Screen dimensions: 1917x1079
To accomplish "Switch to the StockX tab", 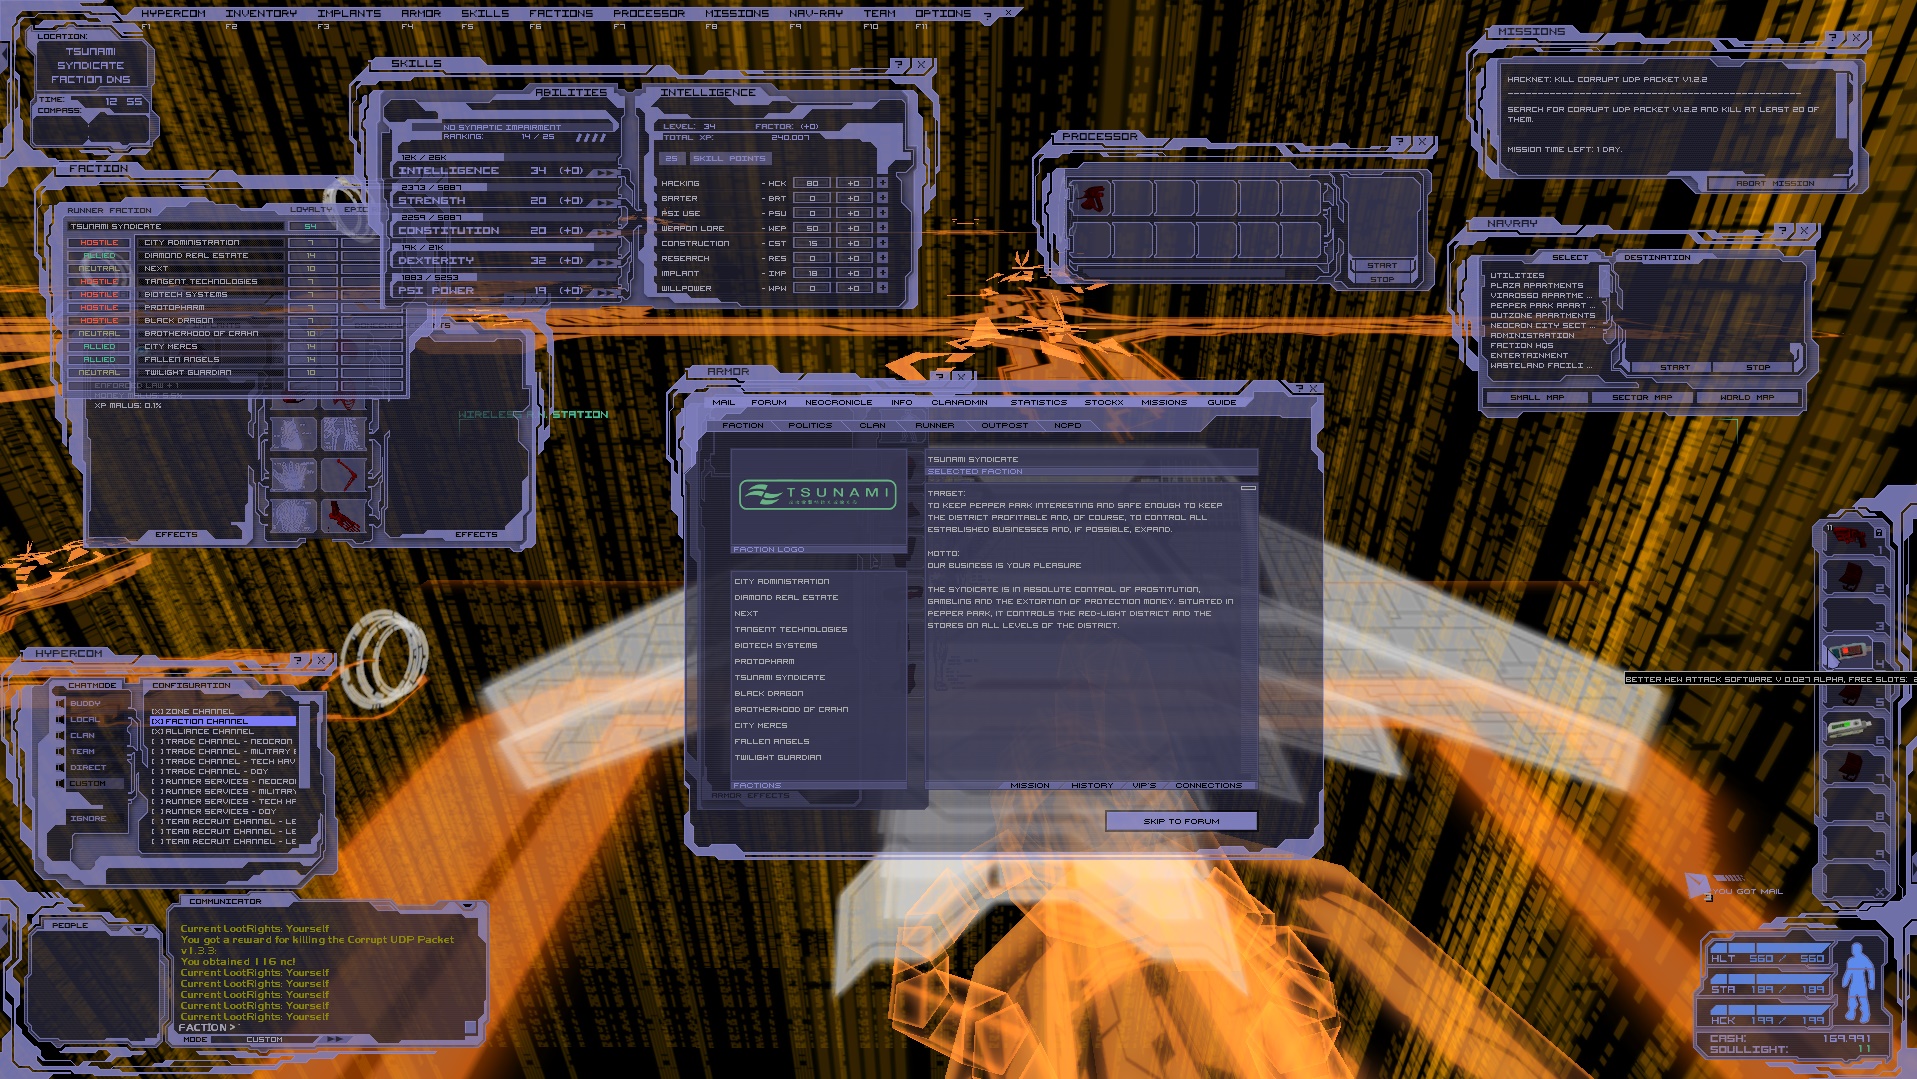I will point(1104,402).
